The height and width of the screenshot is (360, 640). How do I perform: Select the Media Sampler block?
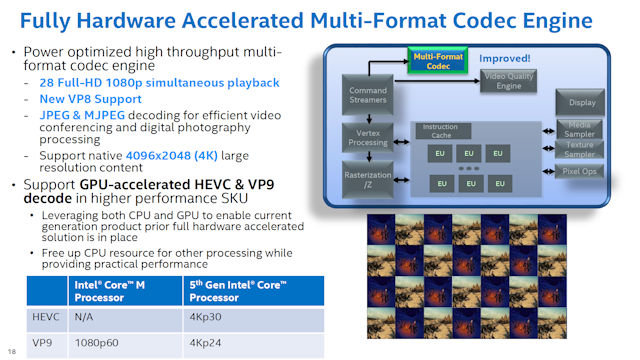(x=579, y=129)
